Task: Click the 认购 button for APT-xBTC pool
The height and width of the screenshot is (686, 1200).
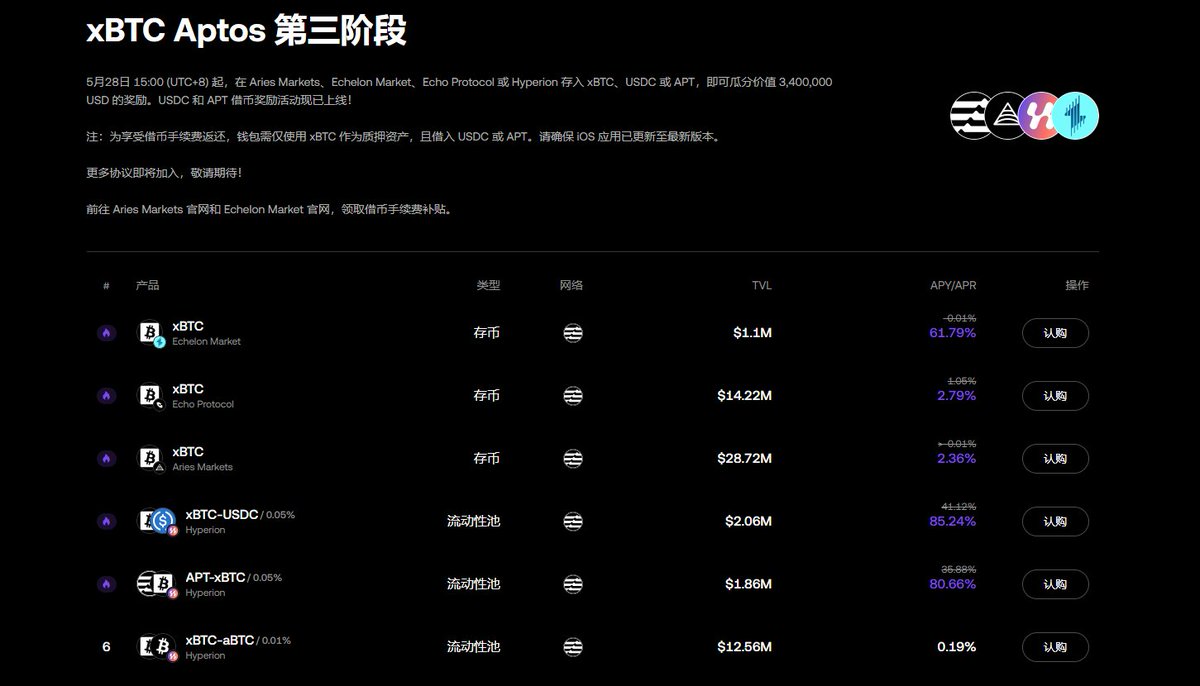Action: pos(1055,584)
